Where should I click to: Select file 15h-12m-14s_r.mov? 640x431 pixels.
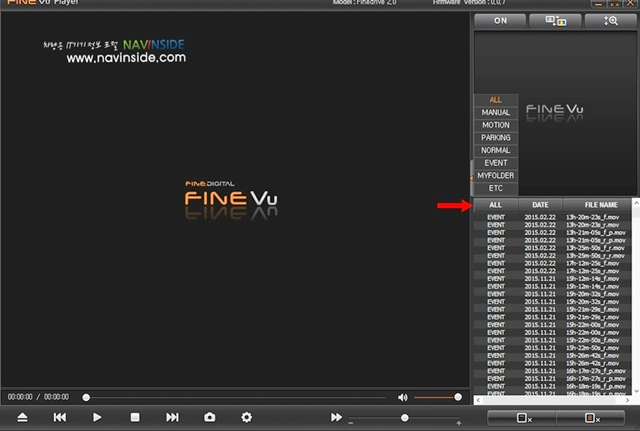[x=553, y=287]
